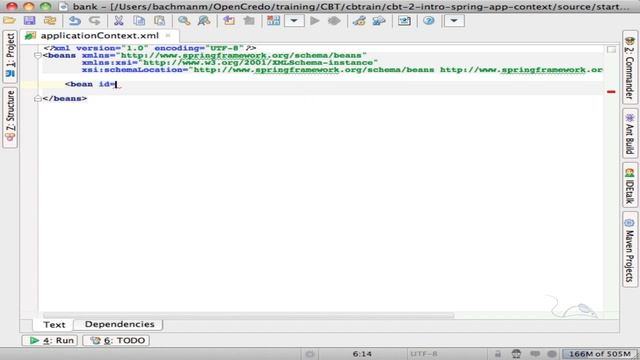Navigate back in the toolbar
Viewport: 640px width, 360px height.
(229, 20)
